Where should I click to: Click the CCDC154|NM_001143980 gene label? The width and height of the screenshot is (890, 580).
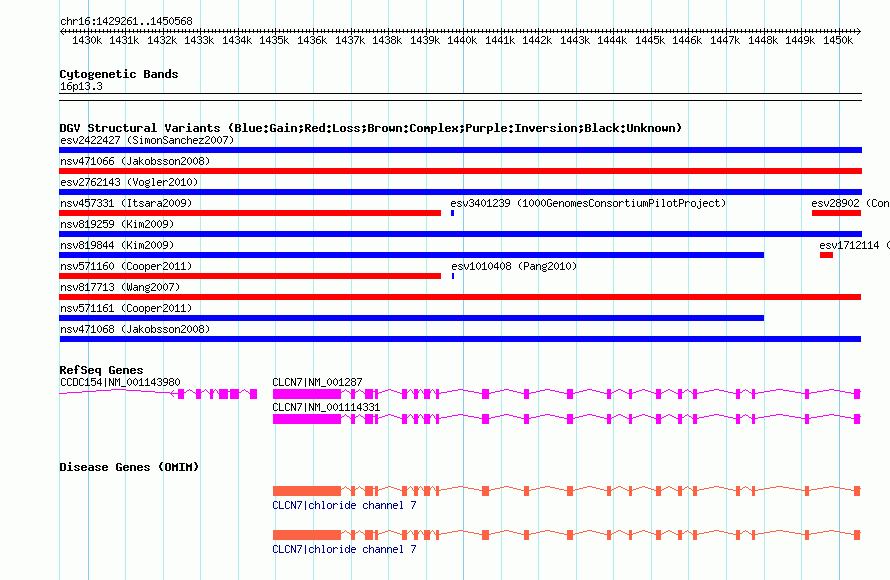point(120,383)
